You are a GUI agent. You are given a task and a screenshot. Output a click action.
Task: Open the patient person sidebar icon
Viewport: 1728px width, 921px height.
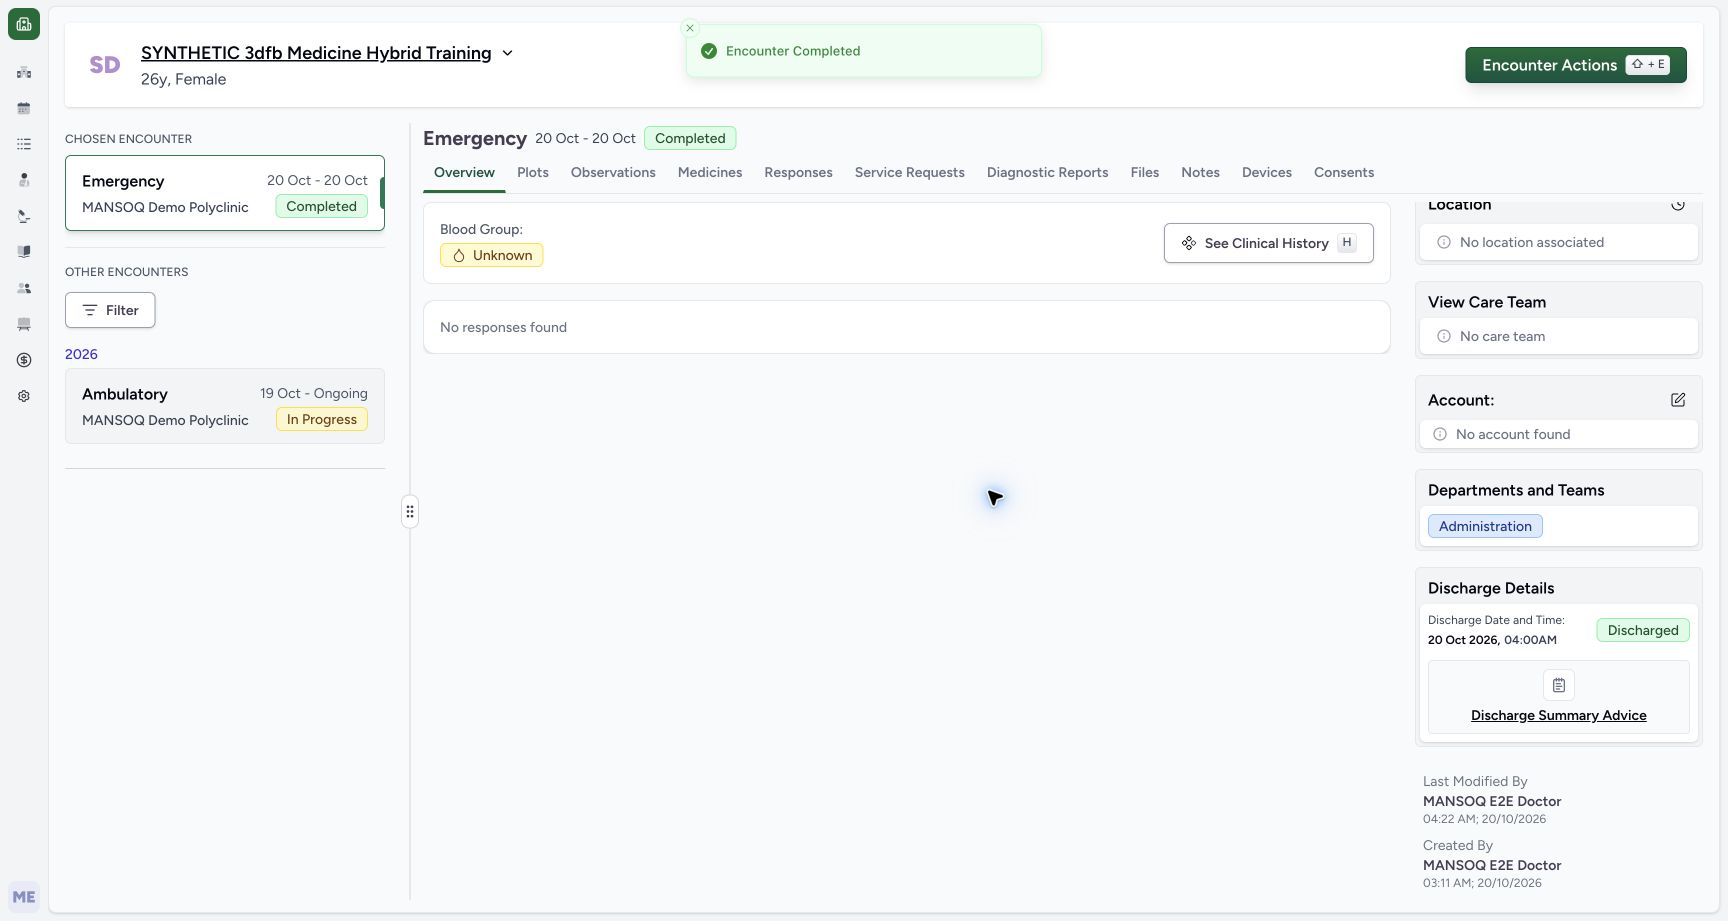[24, 180]
